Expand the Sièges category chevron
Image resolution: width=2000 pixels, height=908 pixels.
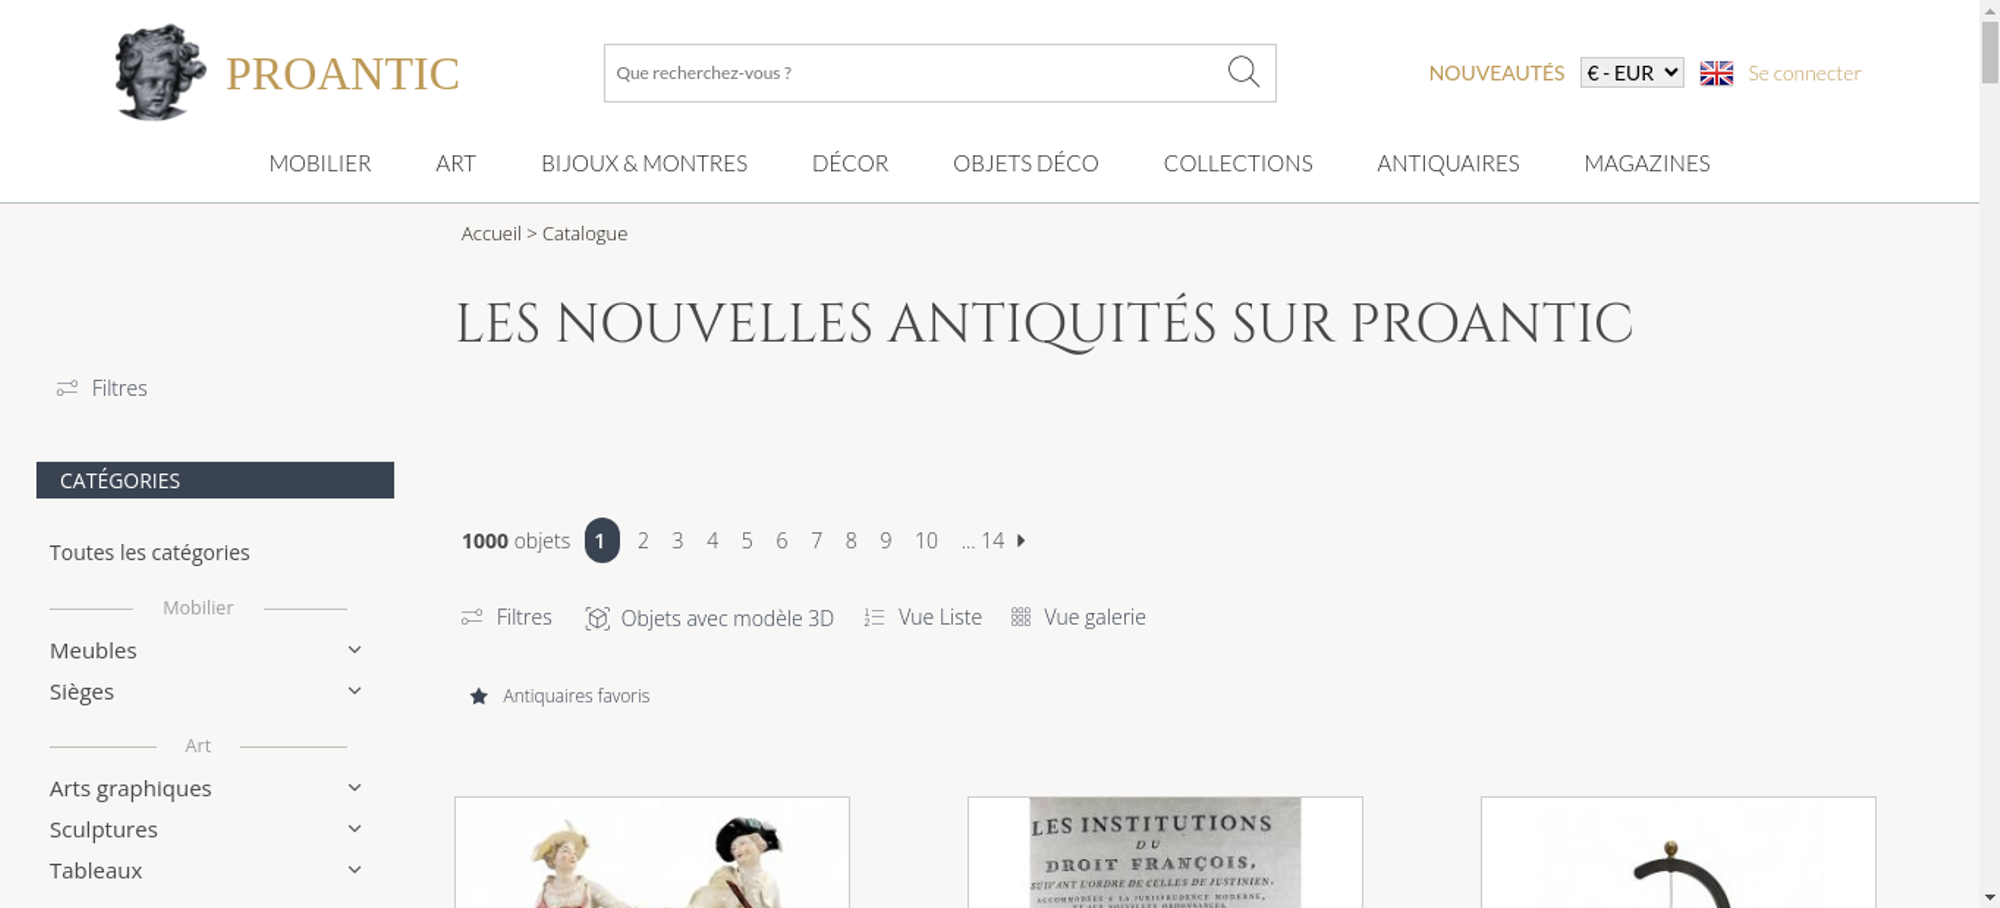point(354,691)
